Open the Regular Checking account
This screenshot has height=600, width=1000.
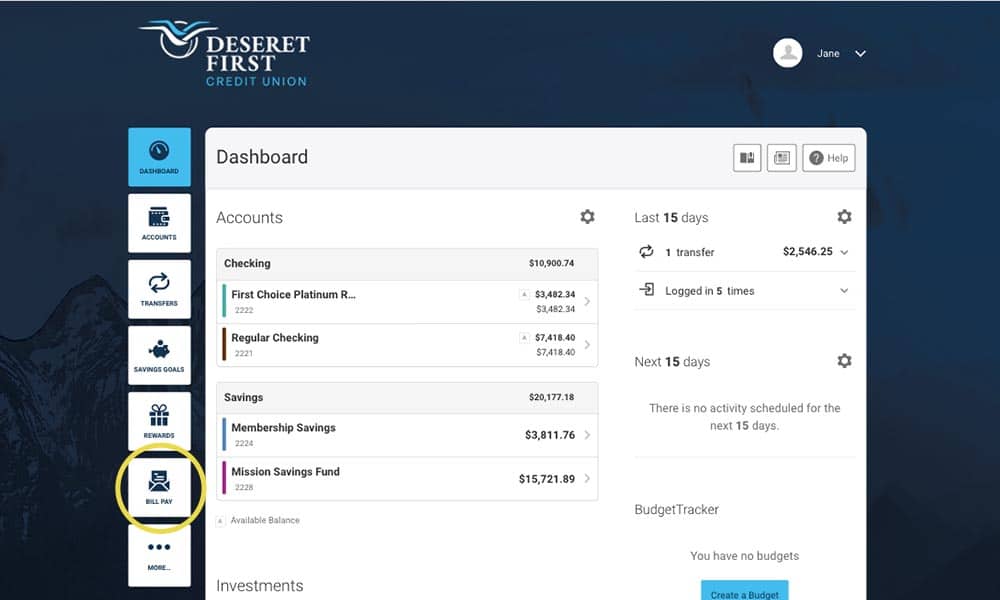coord(408,345)
